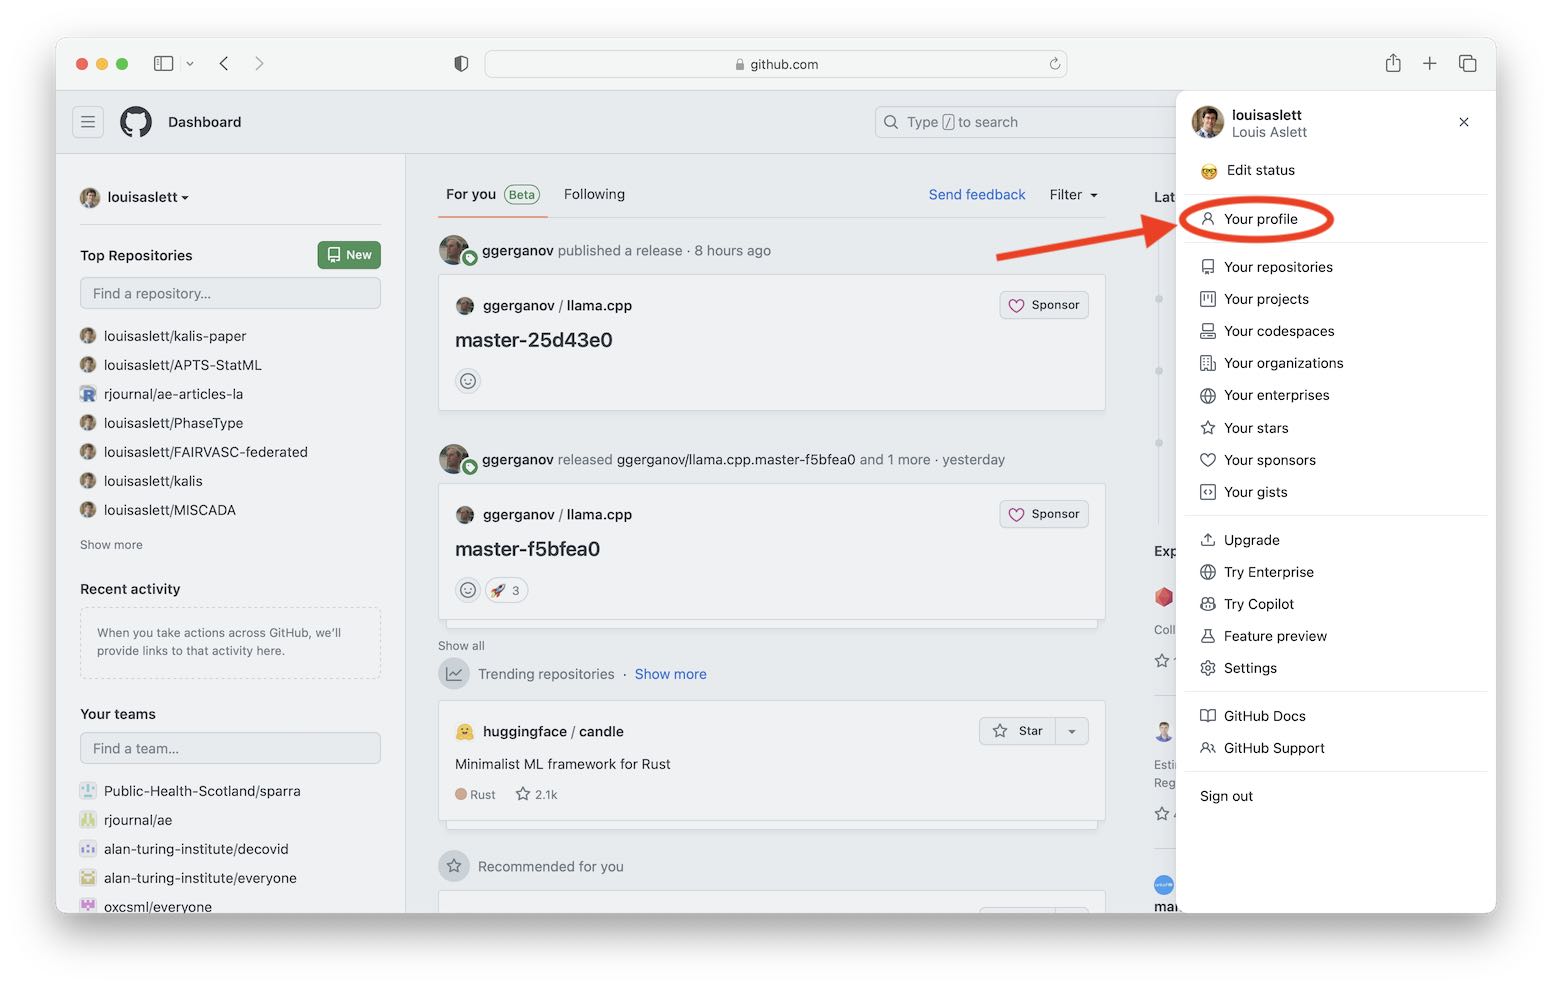Open the Filter dropdown in feed
The image size is (1552, 987).
click(x=1073, y=195)
